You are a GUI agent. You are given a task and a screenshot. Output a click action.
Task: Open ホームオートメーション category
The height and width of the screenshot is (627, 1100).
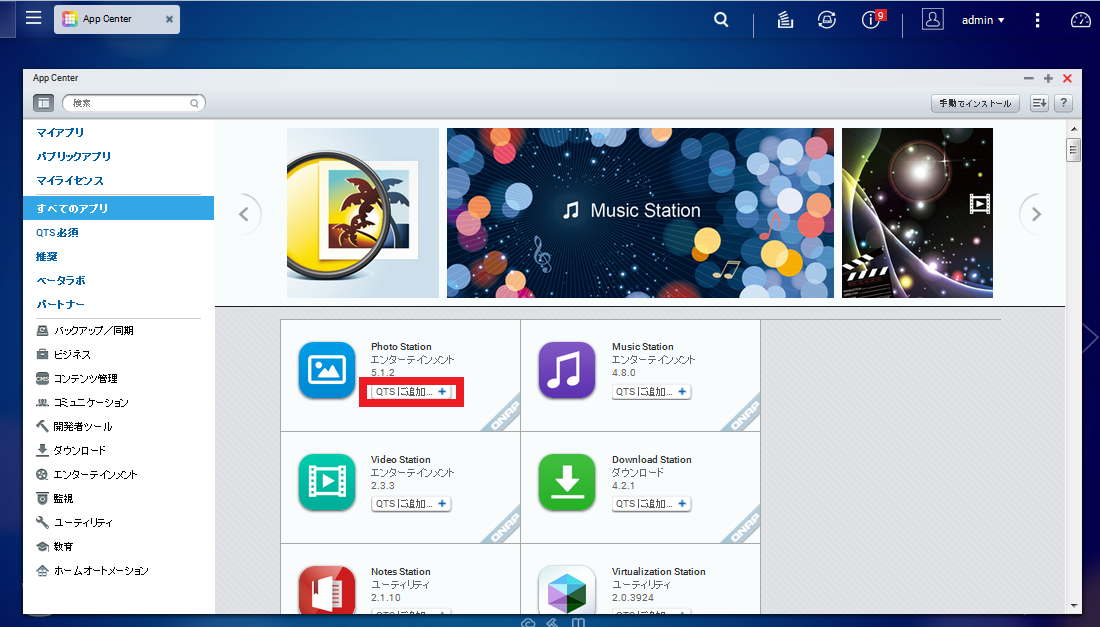click(93, 570)
